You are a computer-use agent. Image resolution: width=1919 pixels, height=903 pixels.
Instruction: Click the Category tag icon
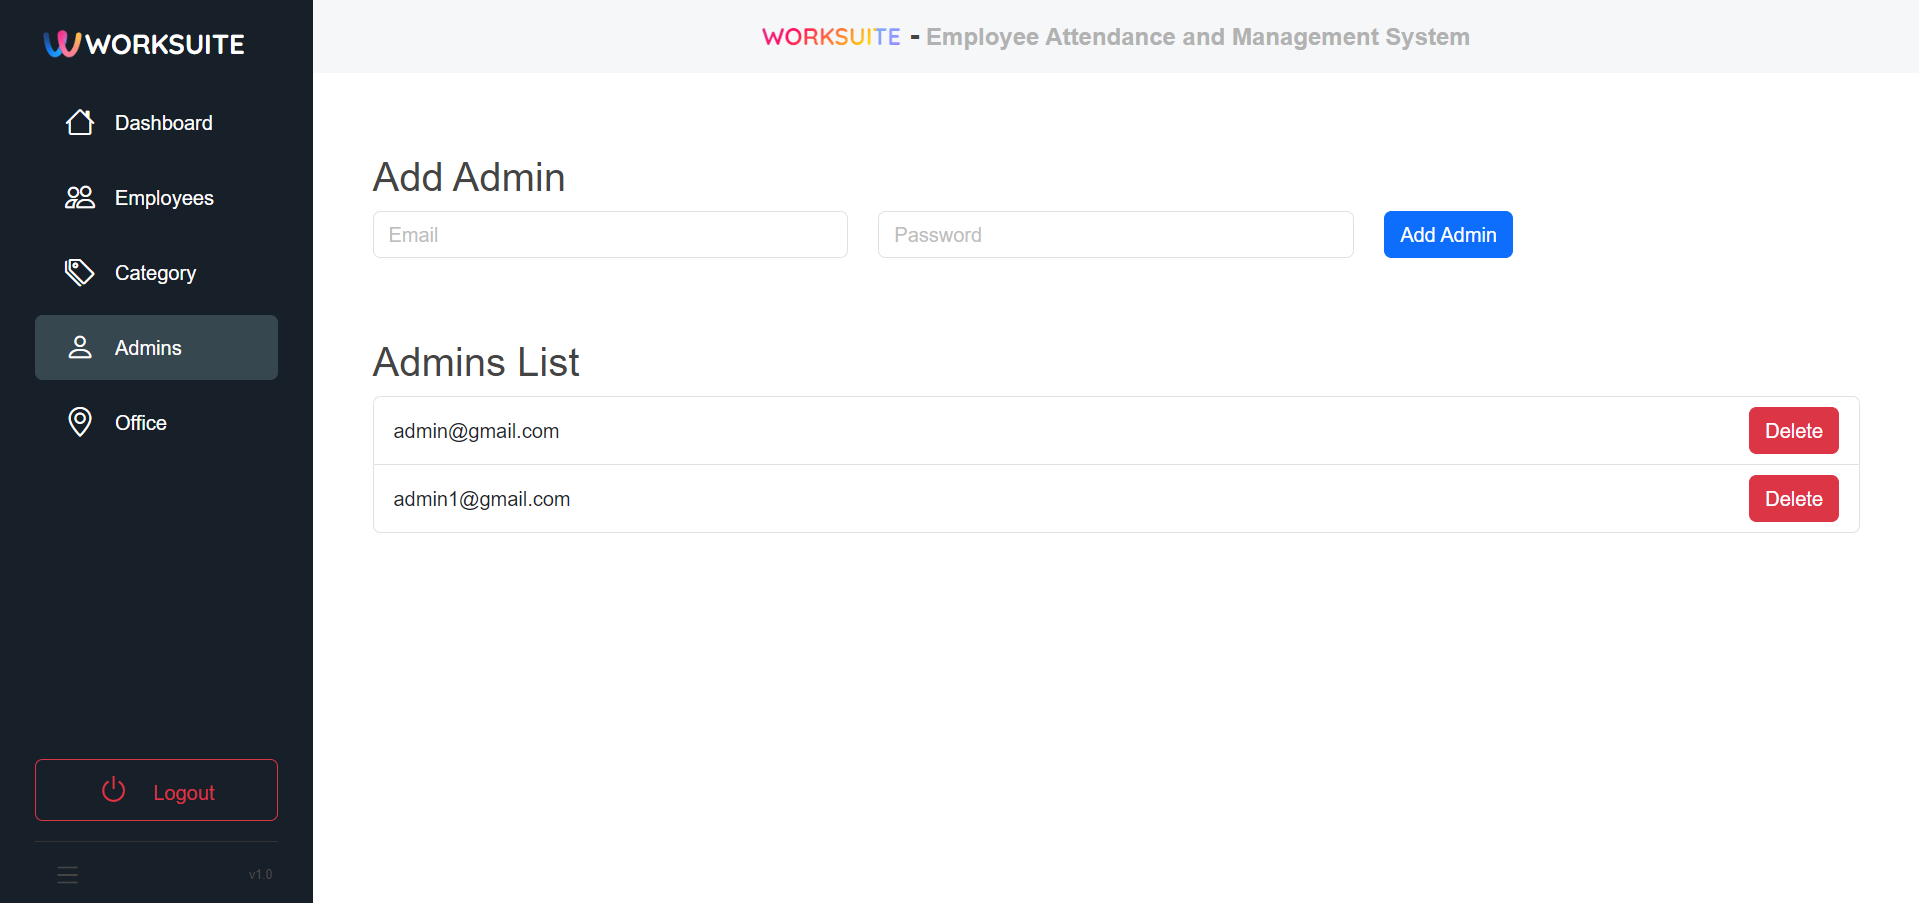pos(80,272)
